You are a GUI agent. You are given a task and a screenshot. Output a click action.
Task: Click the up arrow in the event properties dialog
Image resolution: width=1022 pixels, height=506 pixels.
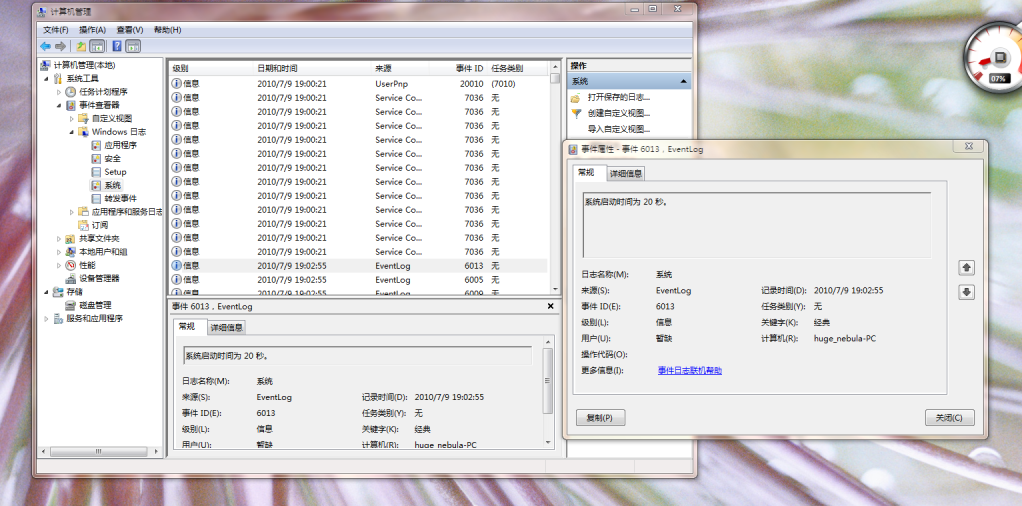[966, 268]
